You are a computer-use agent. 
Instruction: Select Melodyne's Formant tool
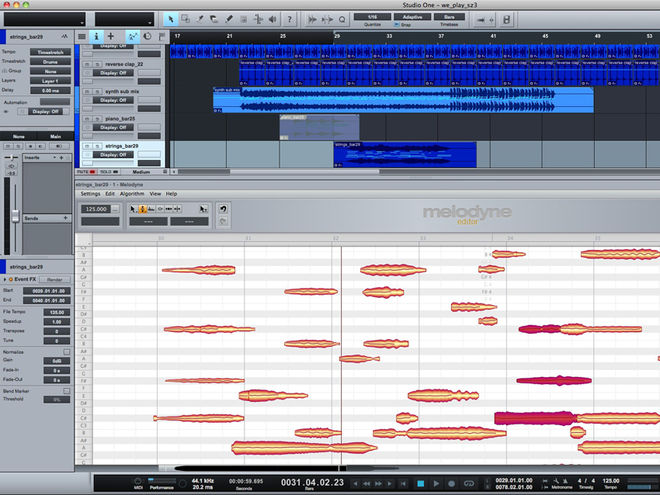[x=151, y=209]
